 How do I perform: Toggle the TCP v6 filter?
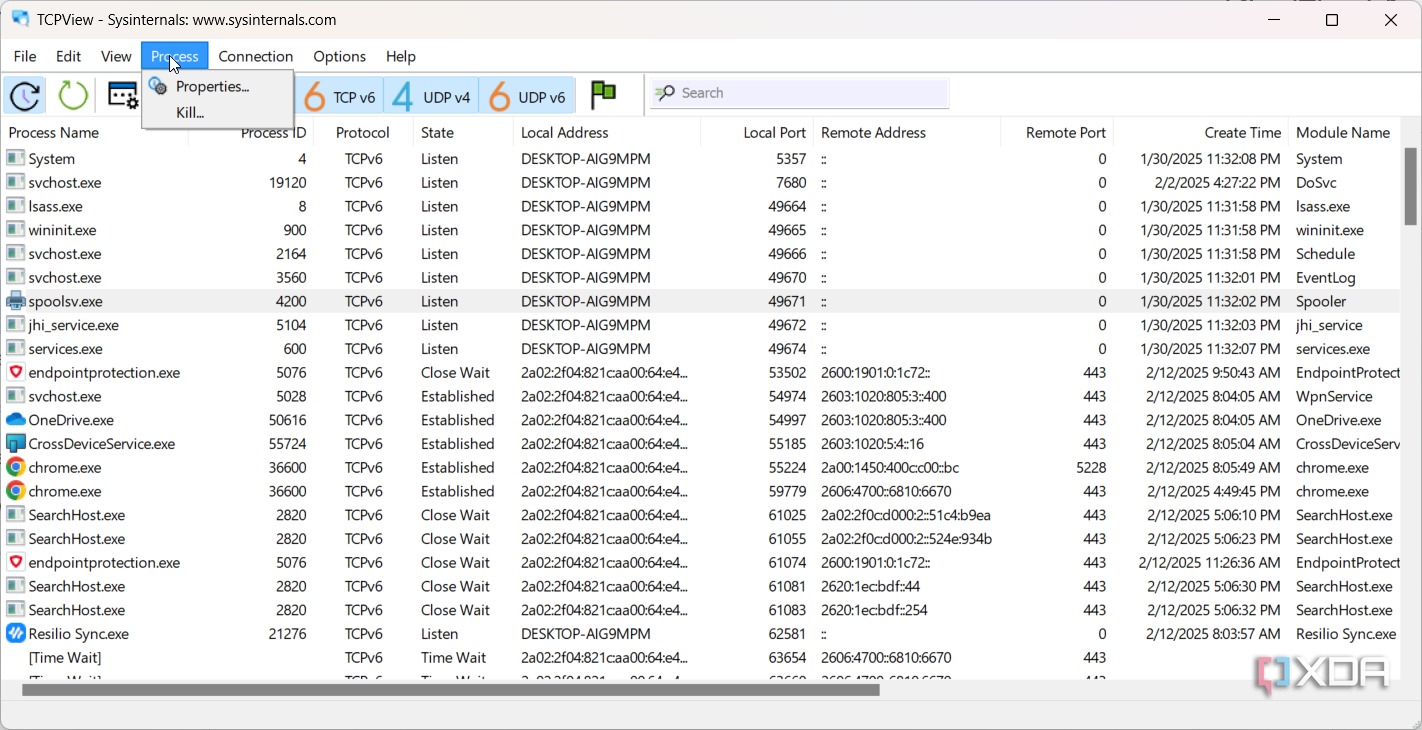pyautogui.click(x=339, y=96)
